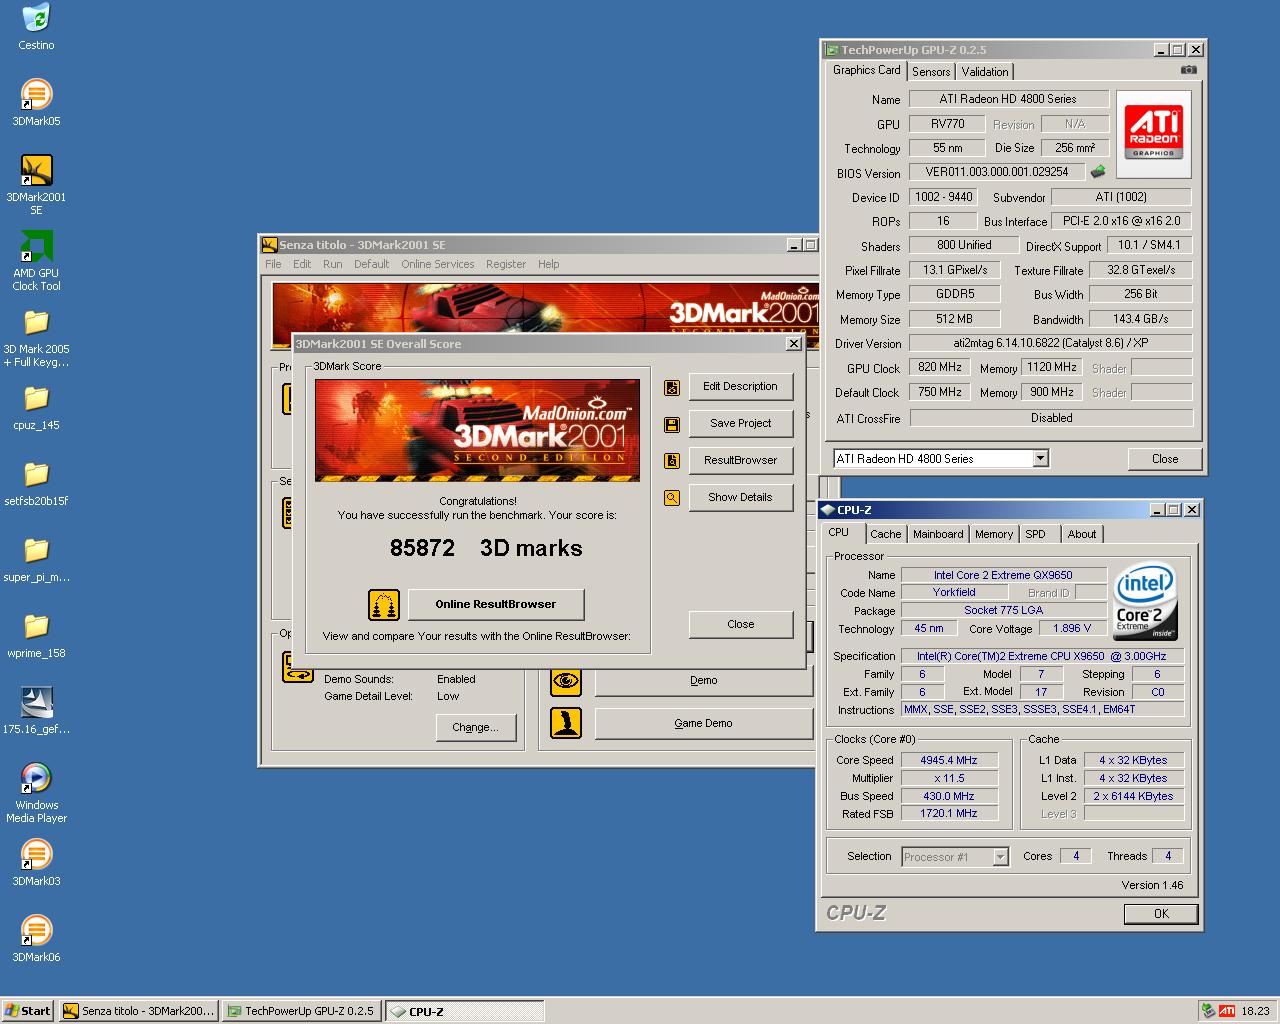Click the Demo eye icon in 3DMark2001
Image resolution: width=1280 pixels, height=1024 pixels.
pos(566,681)
